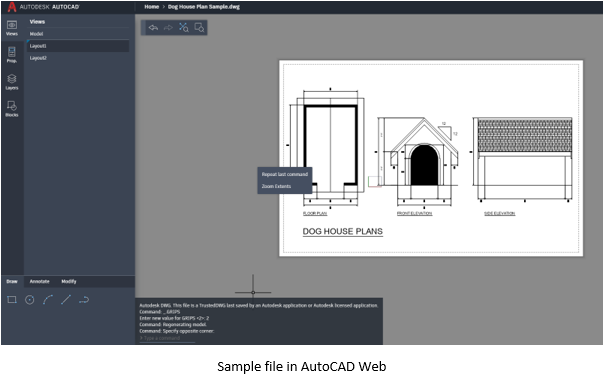
Task: Click the Zoom Extents toolbar icon
Action: tap(184, 27)
